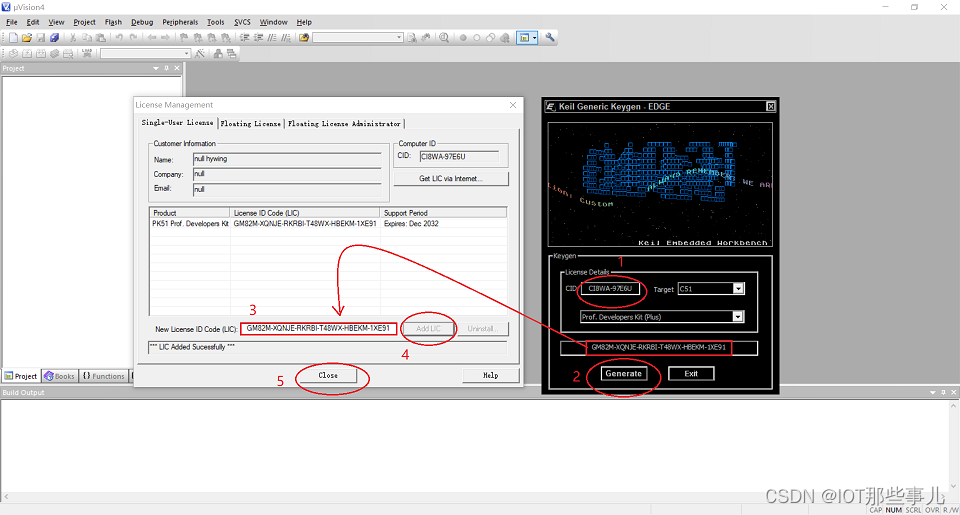Switch to the Functions tab in the Project panel
This screenshot has width=960, height=515.
[103, 376]
